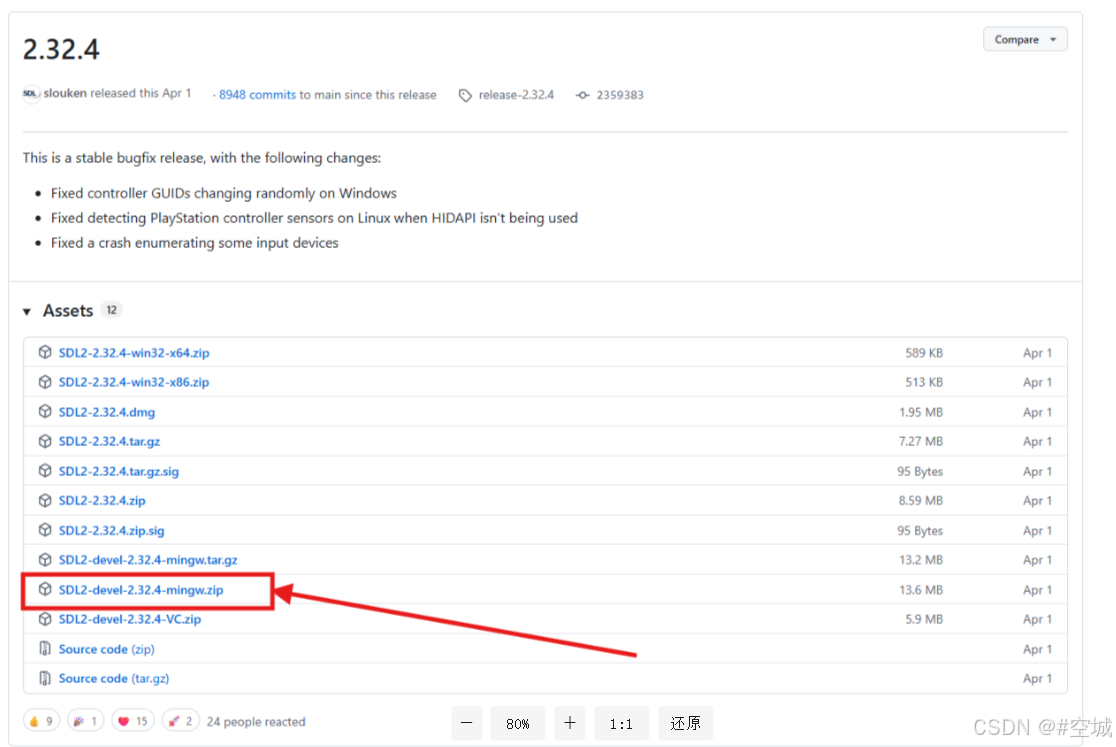Screen dimensions: 1116x747
Task: Click package icon for SDL2-2.32.4.tar.gz.sig
Action: pos(45,471)
